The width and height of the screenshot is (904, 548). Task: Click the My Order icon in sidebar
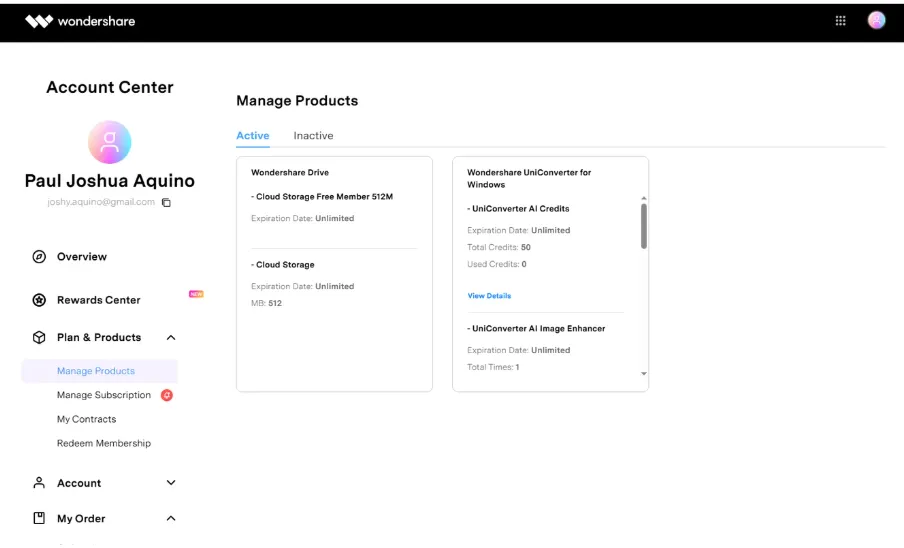coord(39,518)
